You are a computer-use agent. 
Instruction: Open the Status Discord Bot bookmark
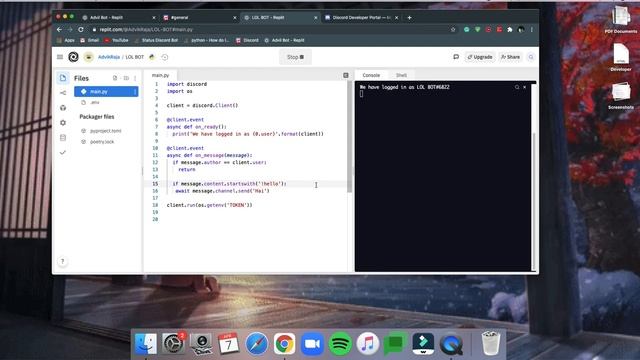pyautogui.click(x=156, y=40)
